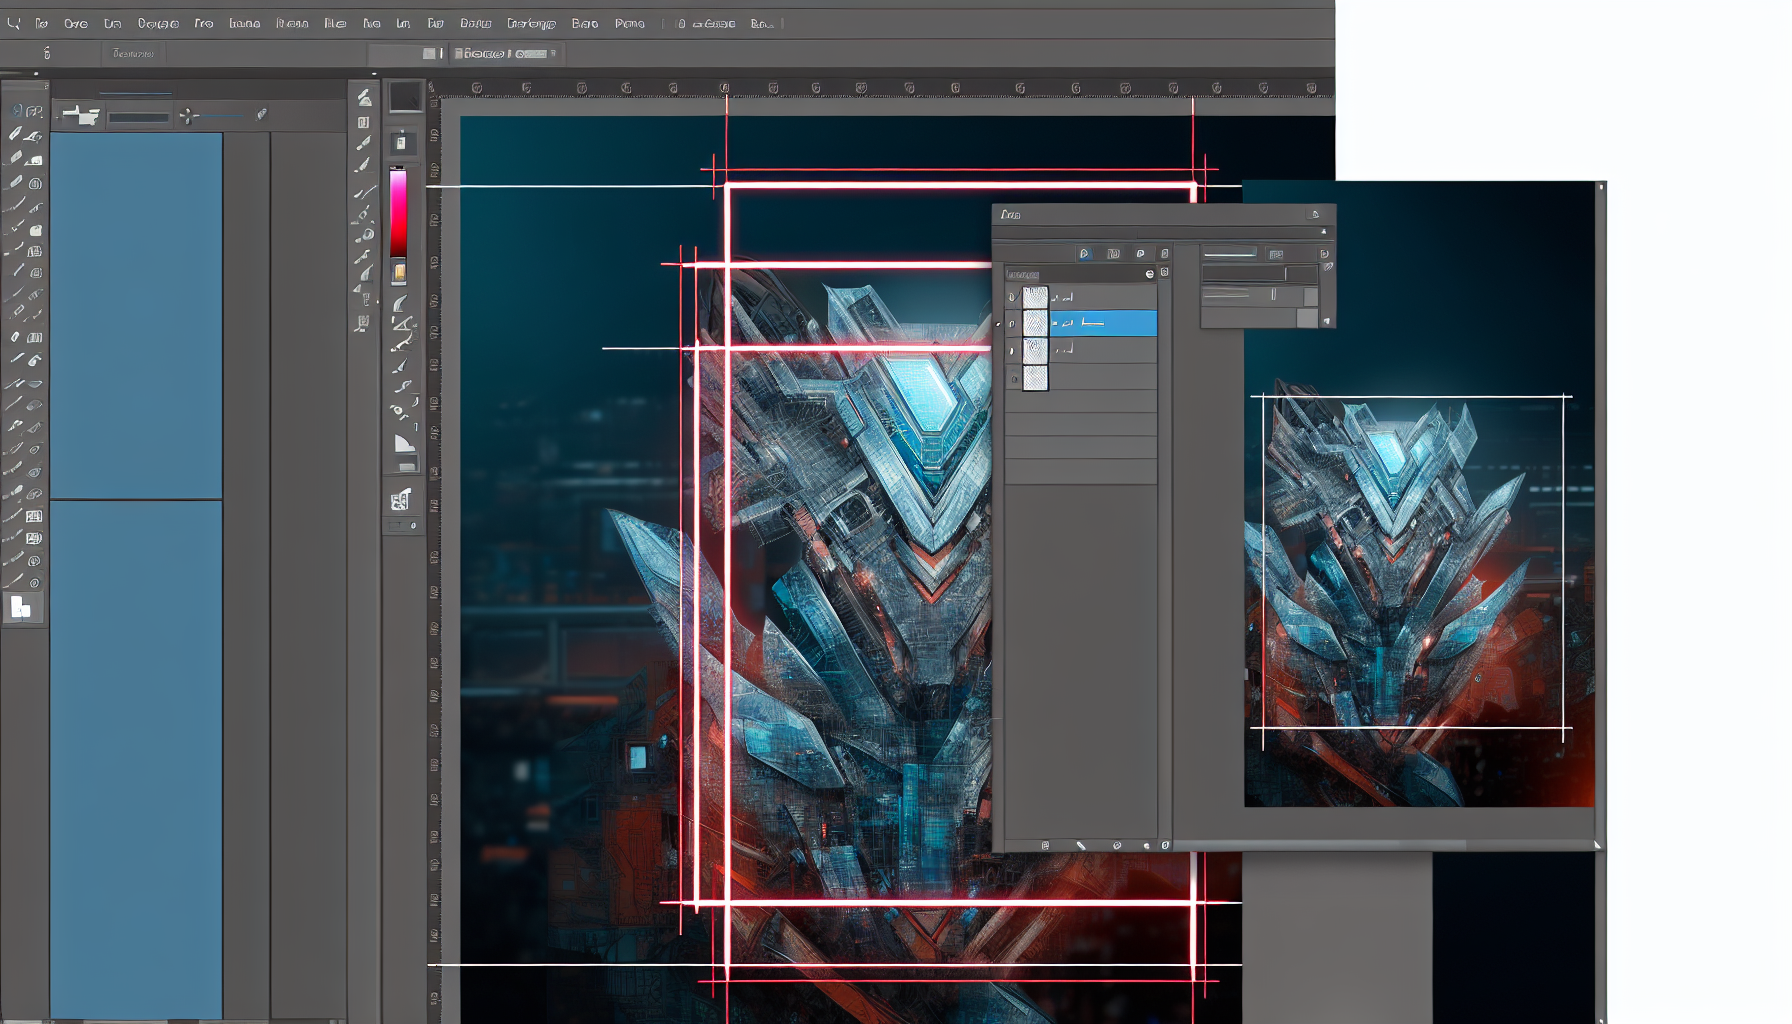Click the gray tab label below the menu bar
The width and height of the screenshot is (1792, 1024).
coord(133,54)
